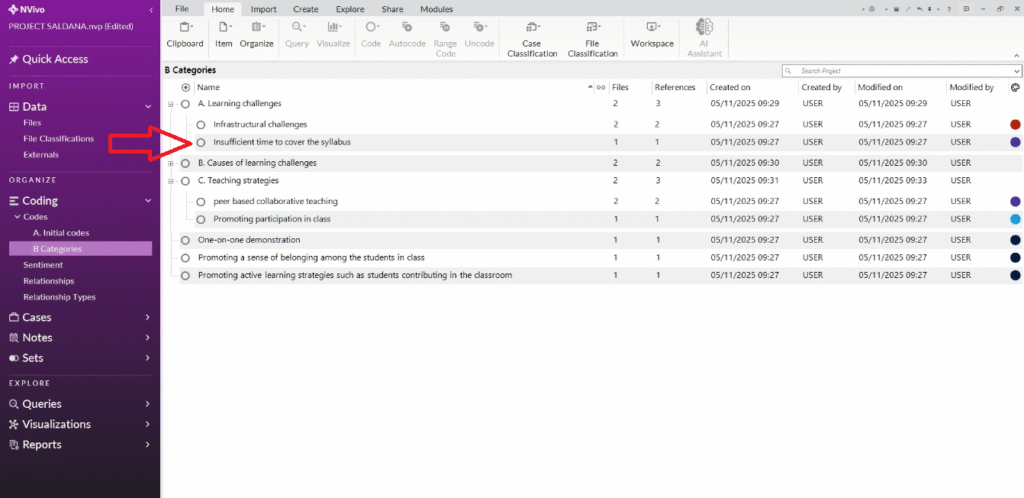The height and width of the screenshot is (498, 1024).
Task: Click the Organize ribbon icon
Action: tap(256, 28)
